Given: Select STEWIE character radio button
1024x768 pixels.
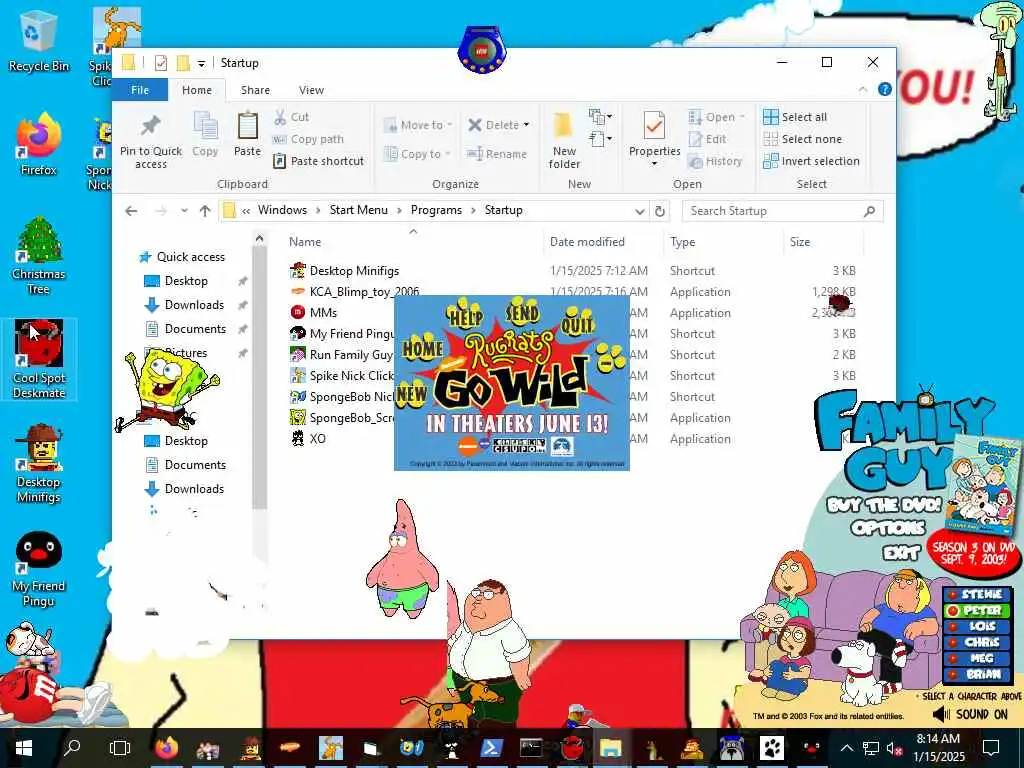Looking at the screenshot, I should point(978,594).
